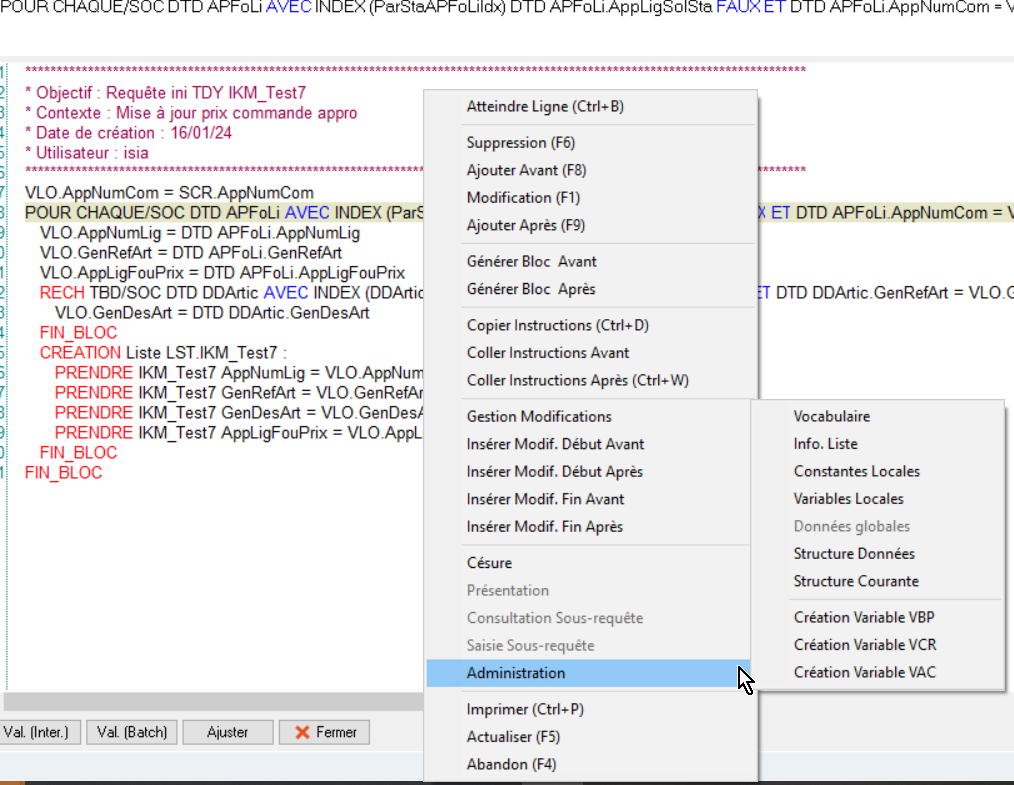The height and width of the screenshot is (785, 1014).
Task: Choose Suppression (F6) menu entry
Action: coord(520,143)
